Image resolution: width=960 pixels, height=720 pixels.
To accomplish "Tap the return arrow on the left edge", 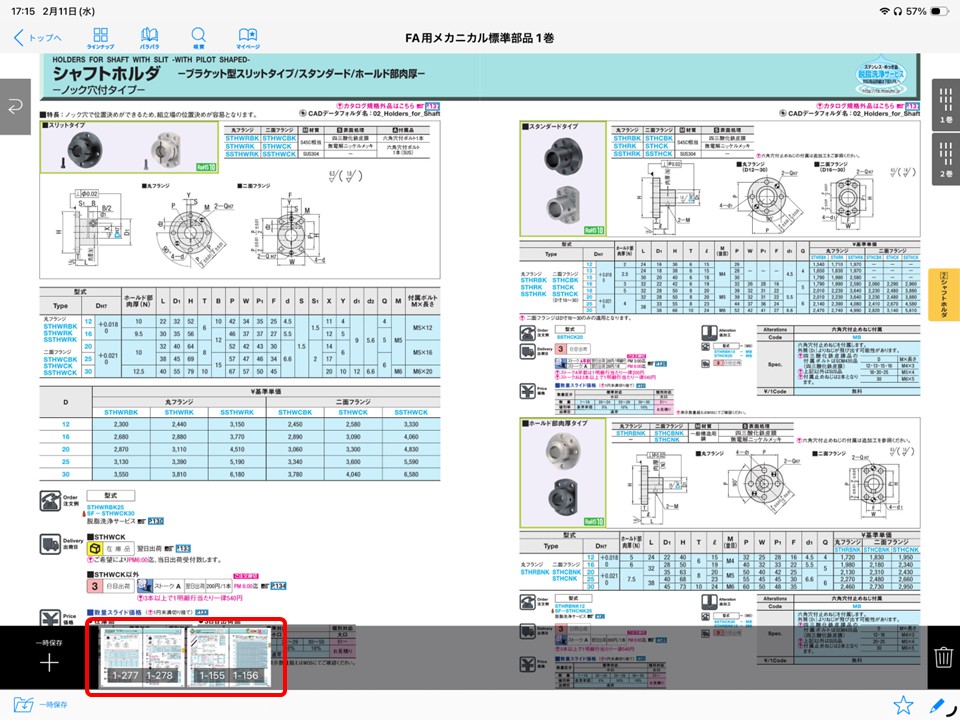I will tap(18, 107).
